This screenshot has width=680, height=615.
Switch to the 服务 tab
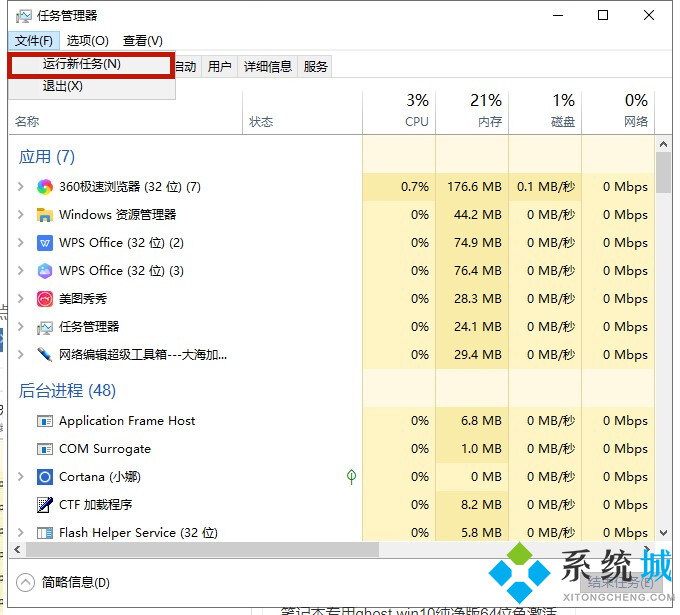pyautogui.click(x=315, y=67)
